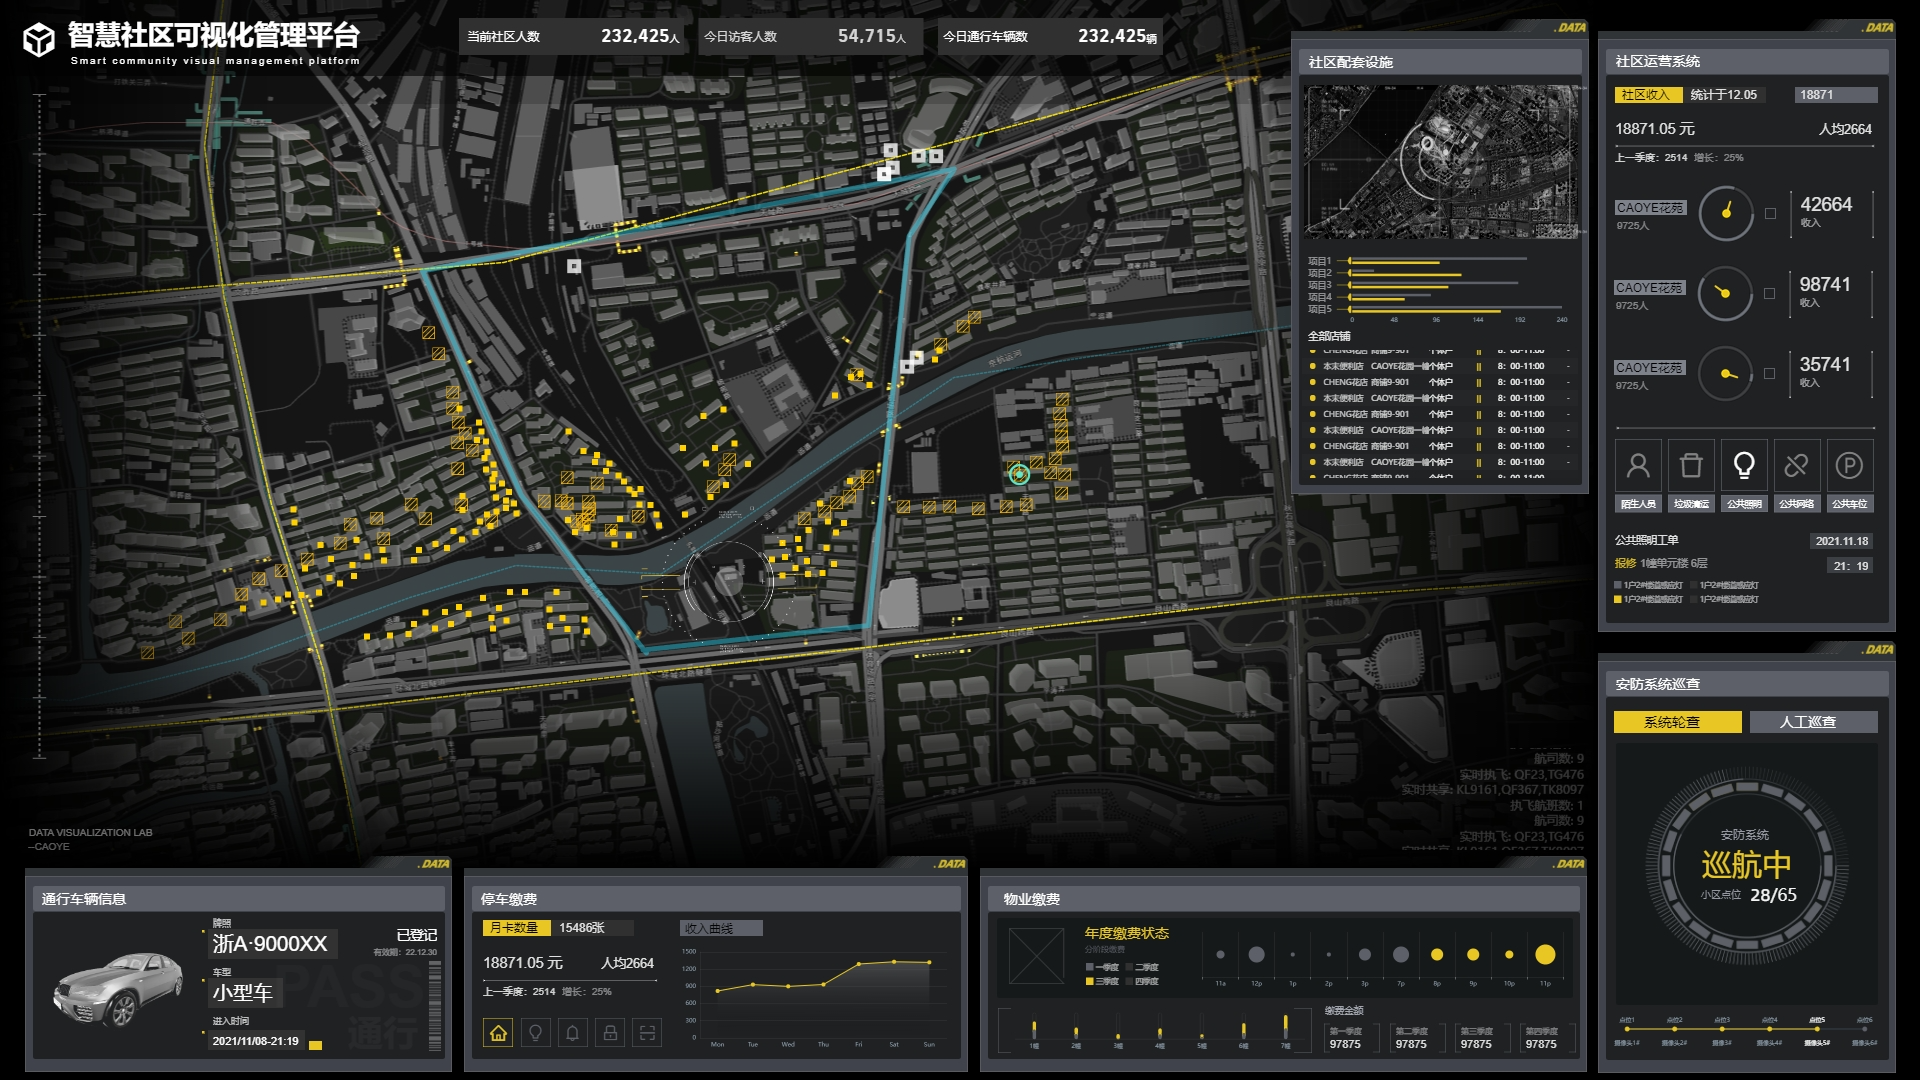Click the green circle marker on map
The width and height of the screenshot is (1920, 1080).
pyautogui.click(x=1019, y=475)
